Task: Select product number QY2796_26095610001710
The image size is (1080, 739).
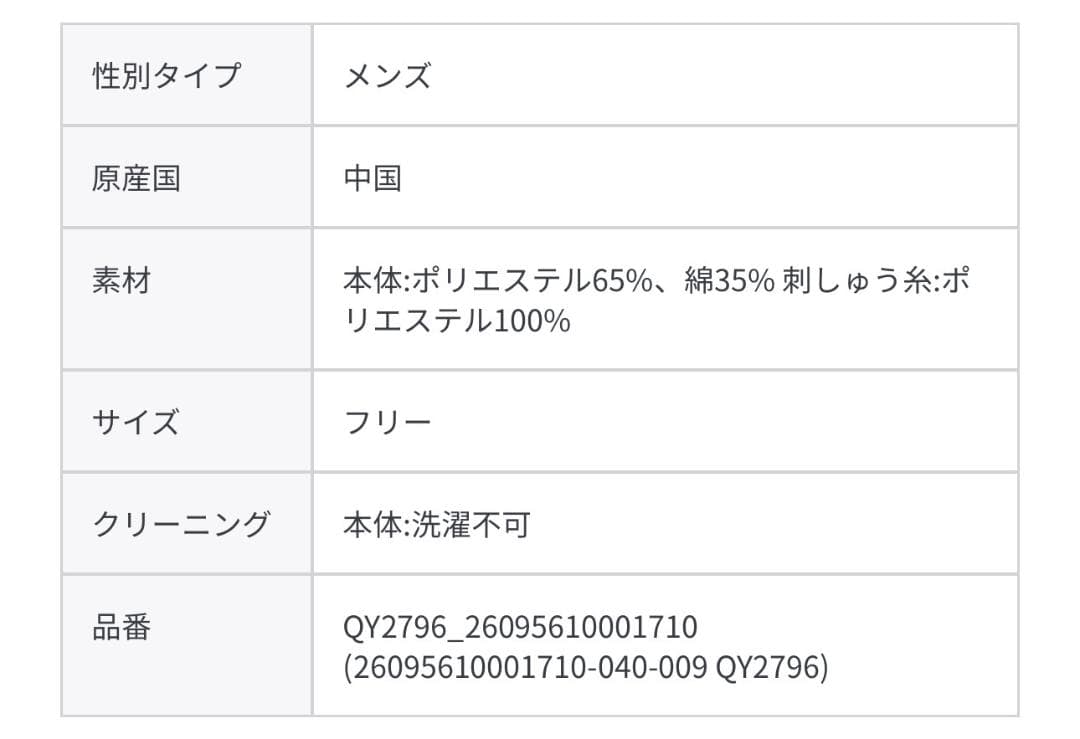Action: click(520, 627)
